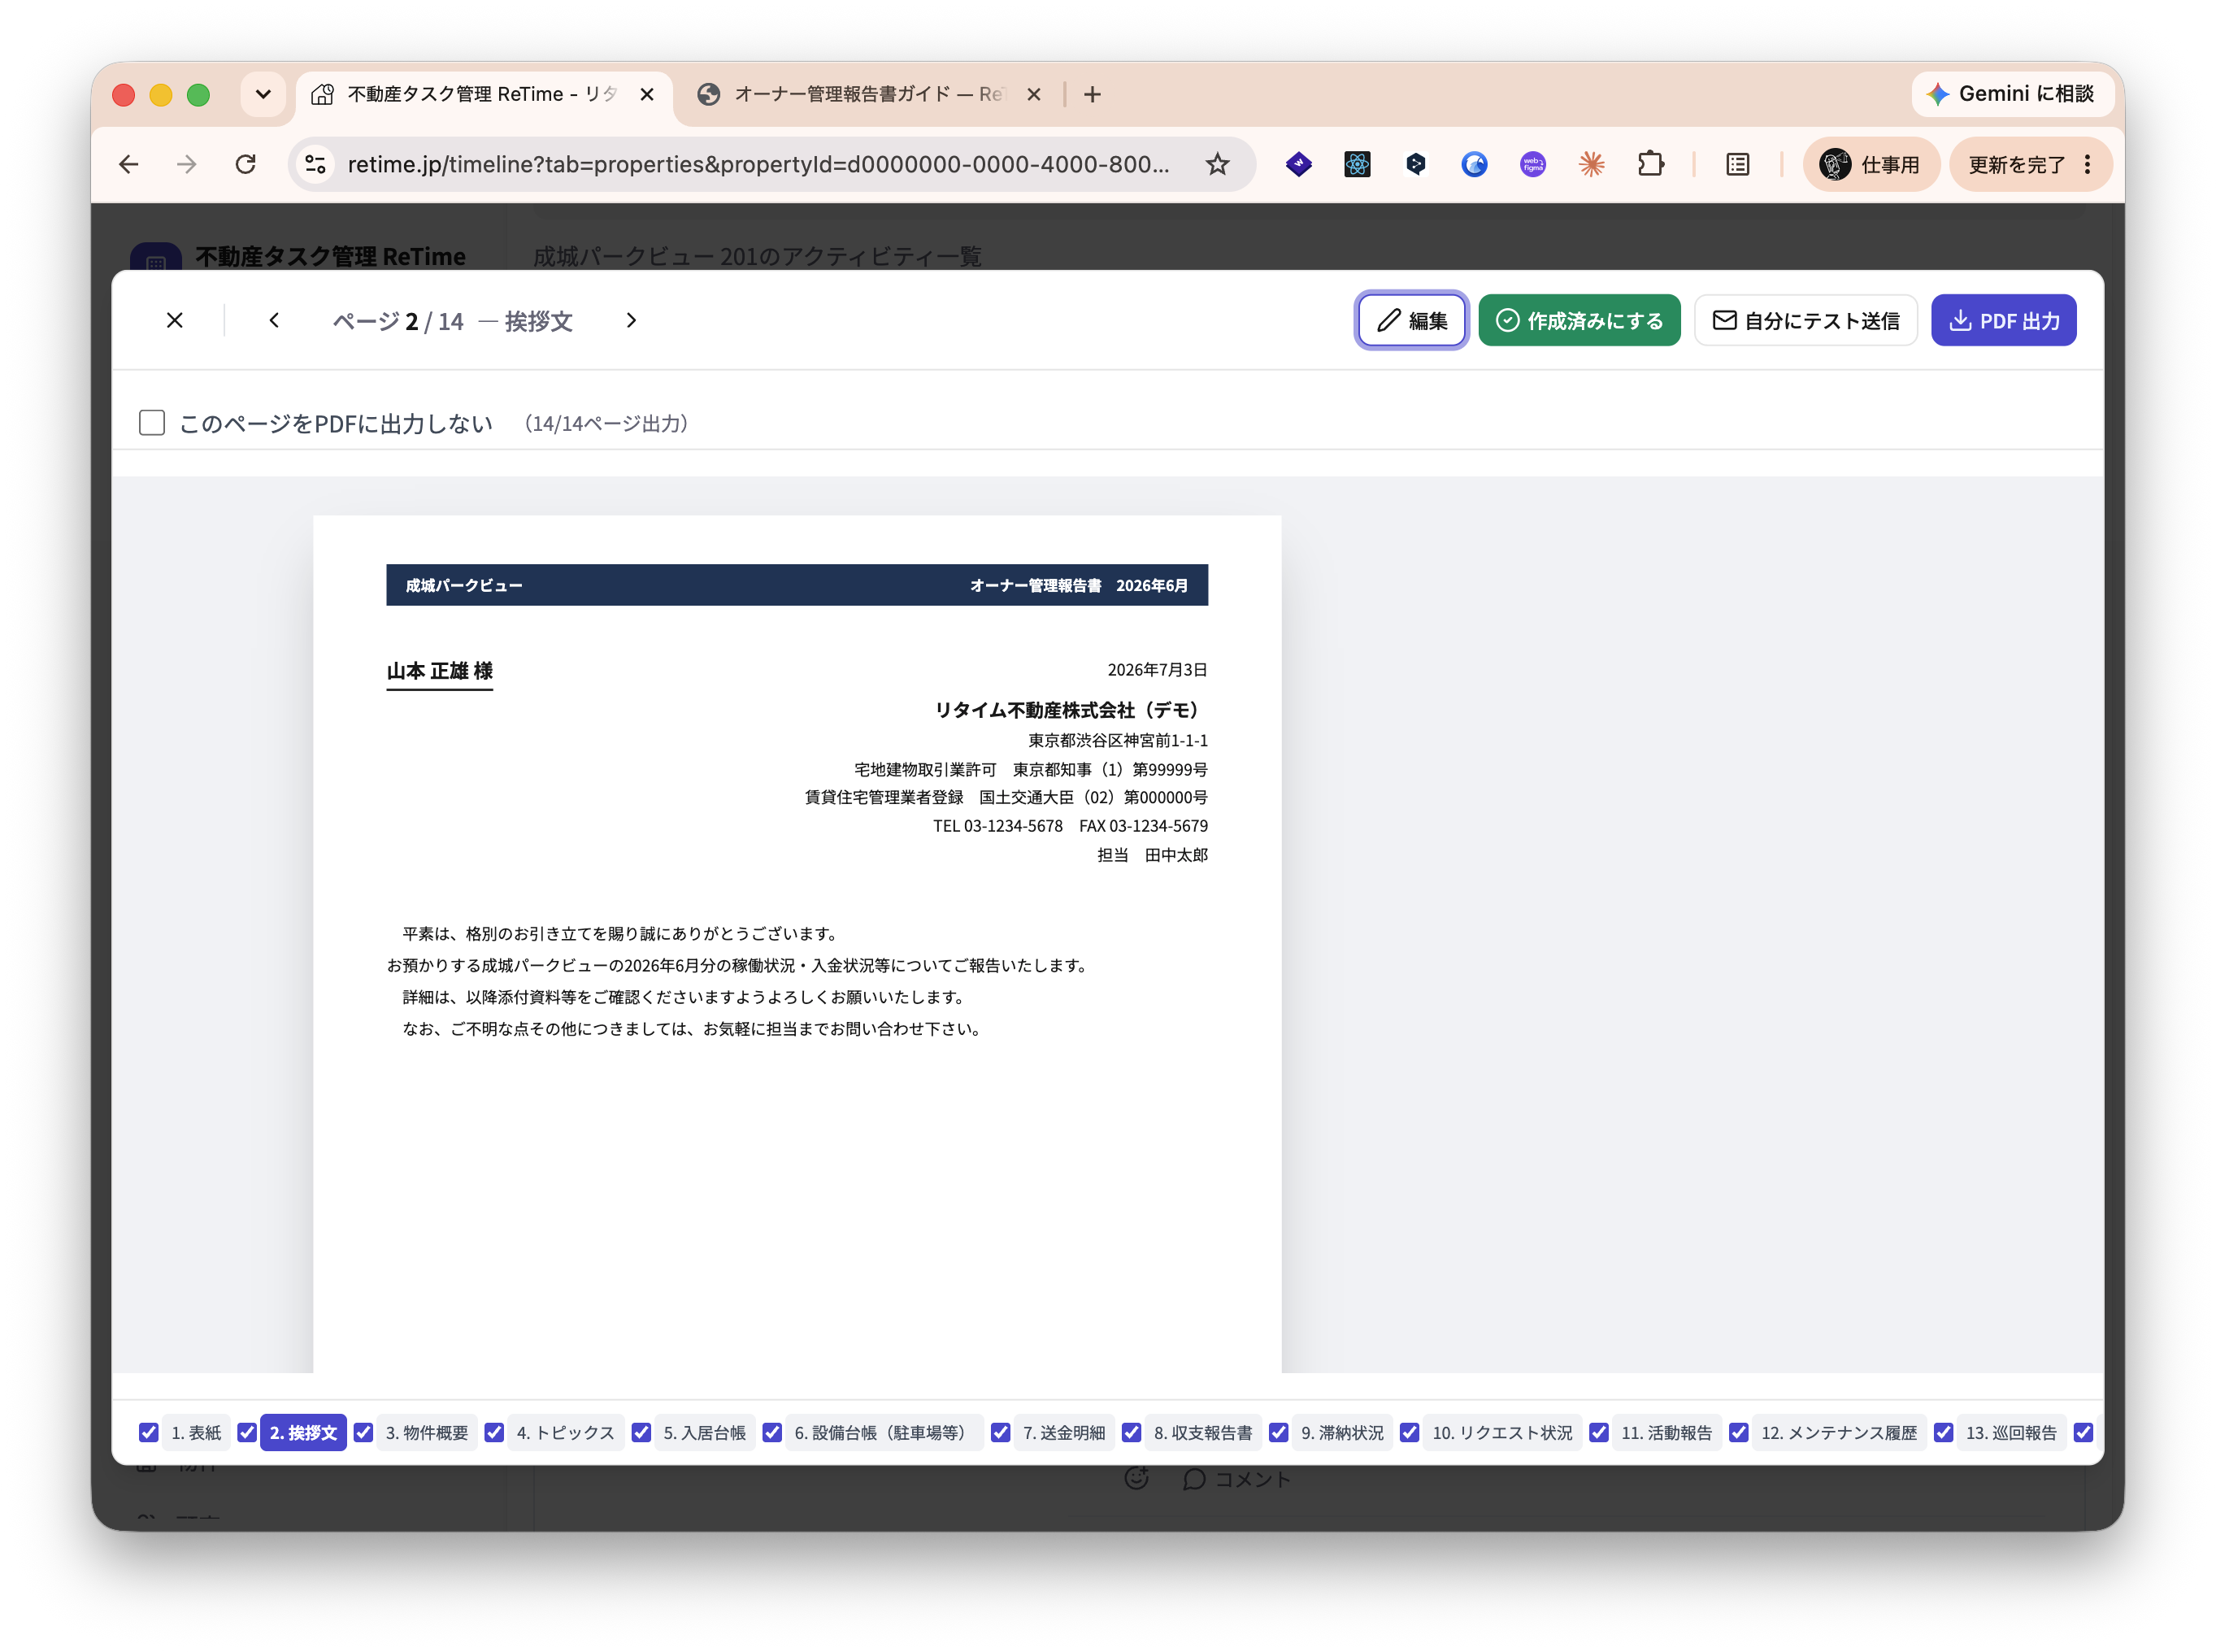Select the 2. 挨拶文 page tab
2216x1652 pixels.
(303, 1432)
